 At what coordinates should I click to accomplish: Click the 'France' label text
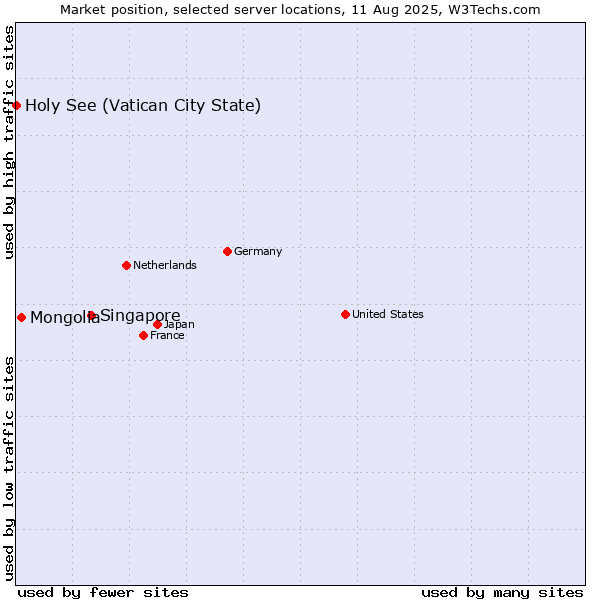point(167,336)
